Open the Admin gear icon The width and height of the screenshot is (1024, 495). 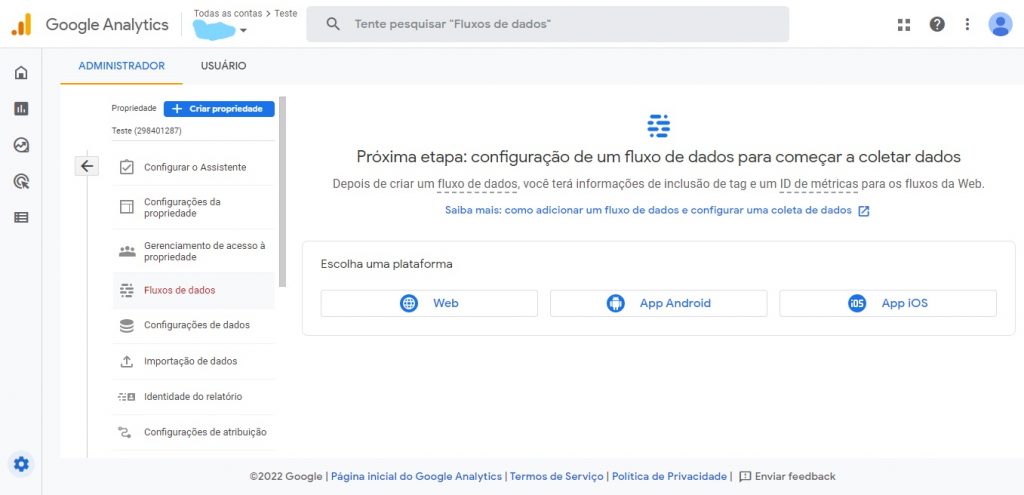point(21,464)
